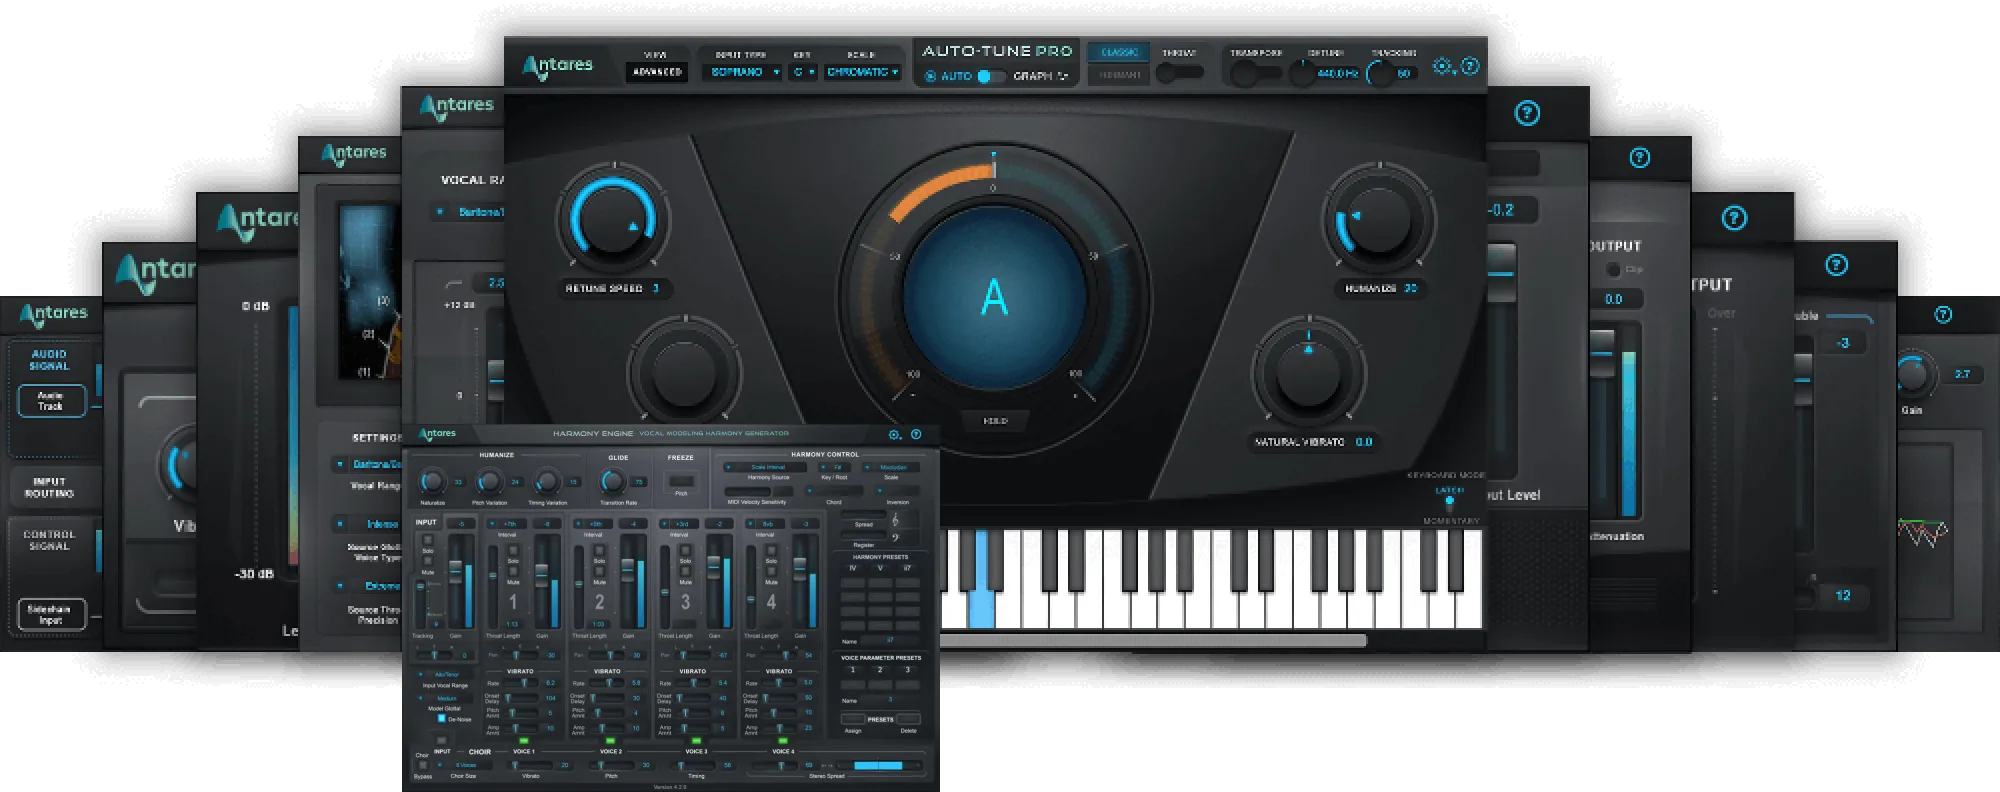Select the Classic mode tab
Image resolution: width=2000 pixels, height=792 pixels.
(x=1119, y=52)
